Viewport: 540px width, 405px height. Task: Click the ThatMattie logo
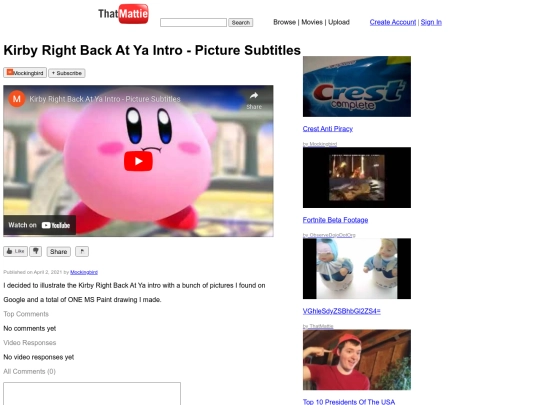[x=123, y=14]
